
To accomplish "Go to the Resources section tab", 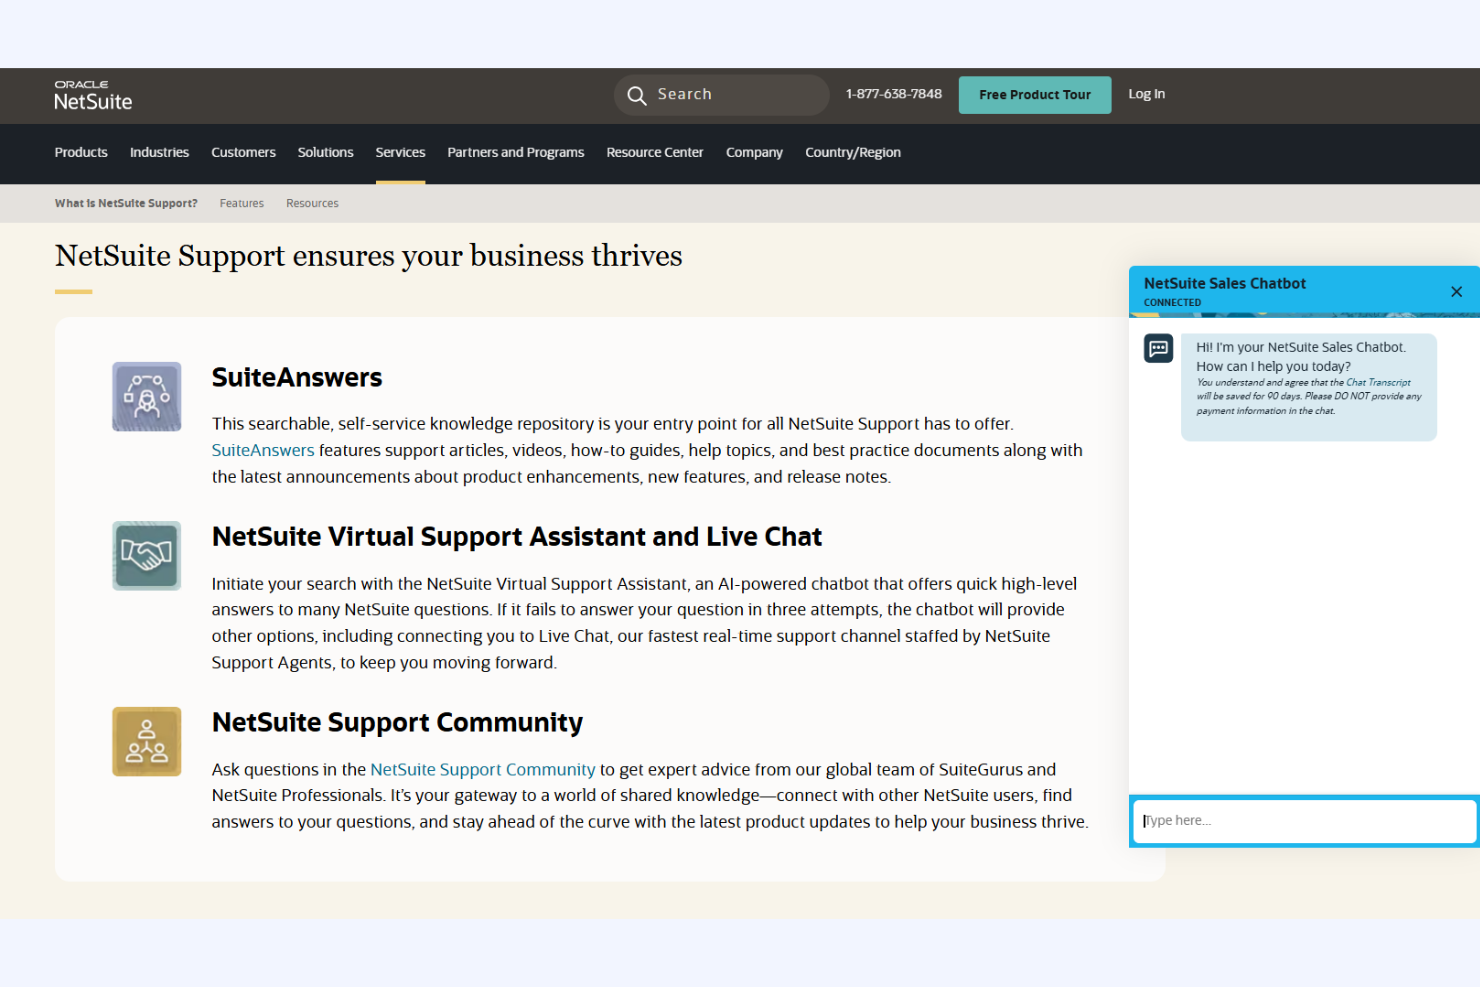I will point(312,203).
